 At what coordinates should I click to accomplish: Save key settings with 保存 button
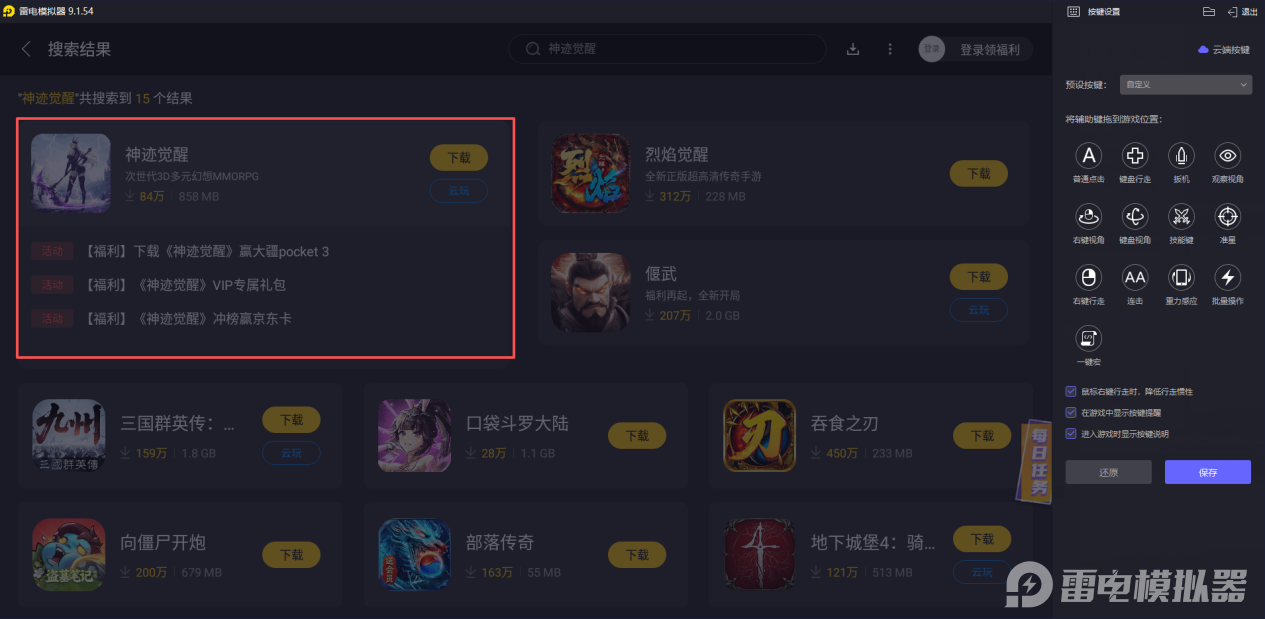(x=1207, y=472)
